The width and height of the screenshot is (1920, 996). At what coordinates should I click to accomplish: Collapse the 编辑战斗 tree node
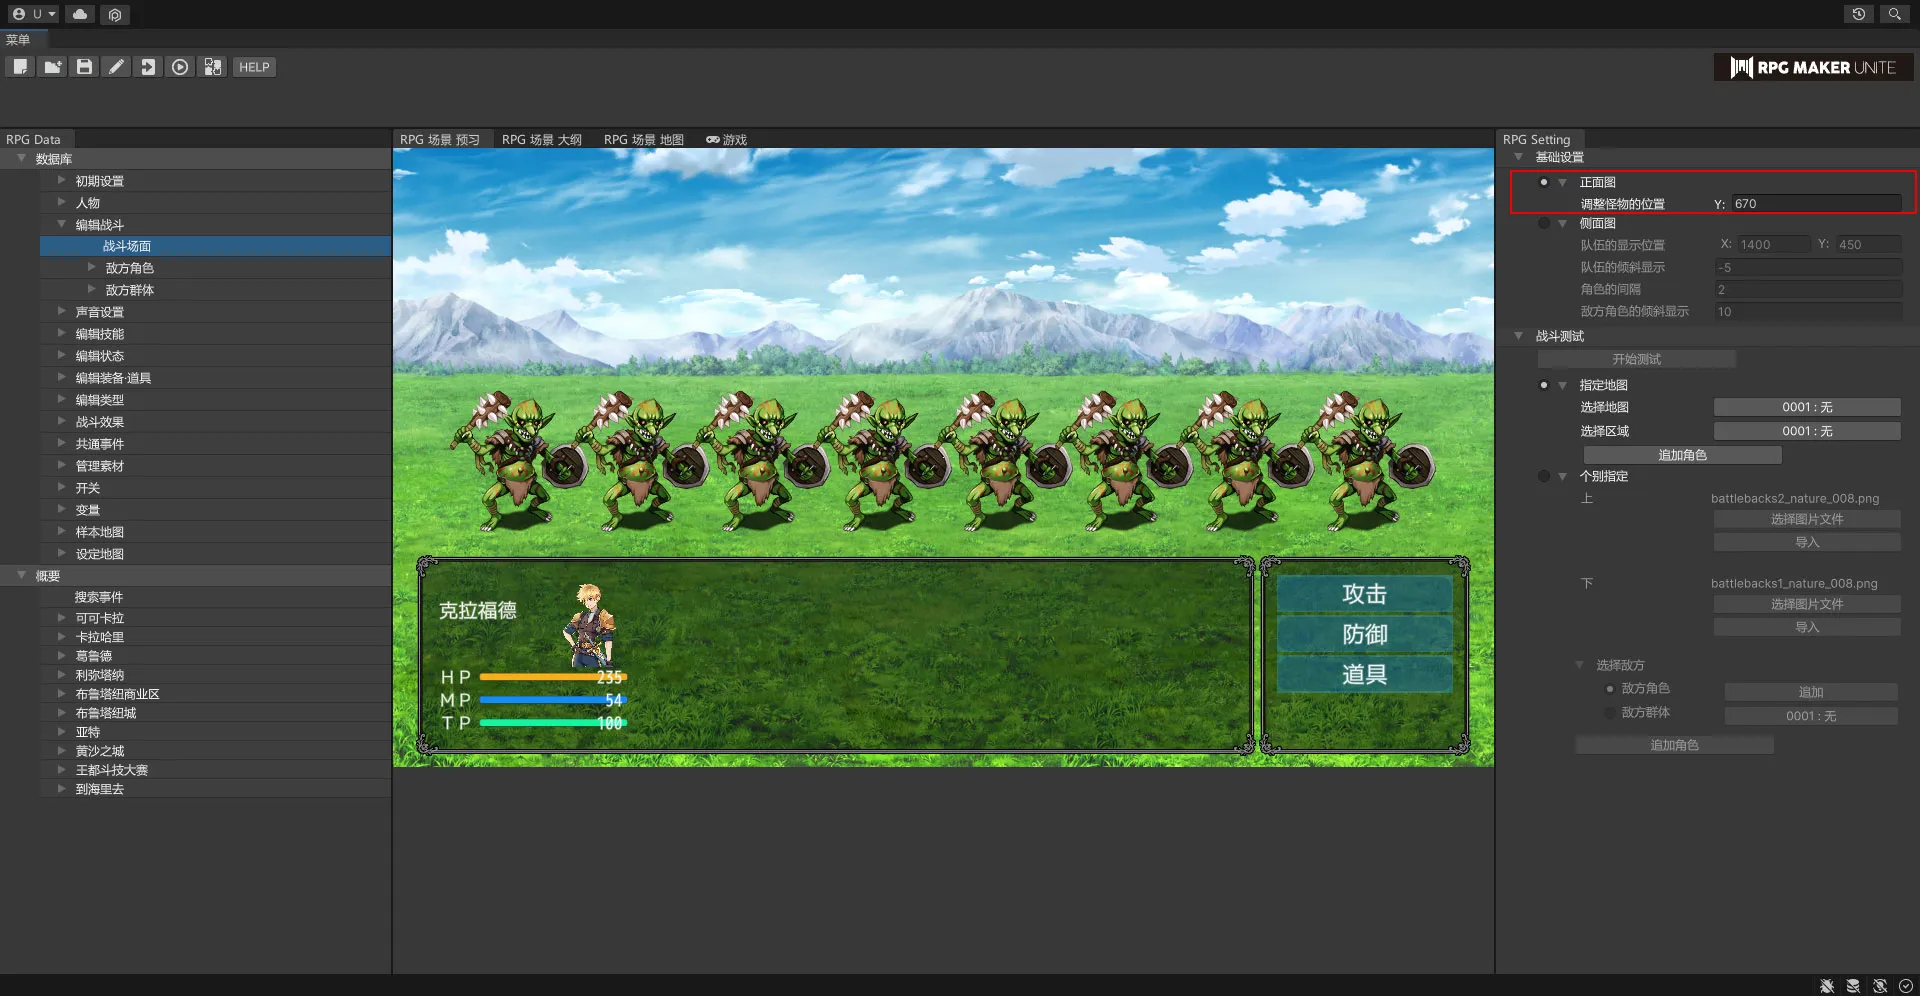pyautogui.click(x=62, y=225)
